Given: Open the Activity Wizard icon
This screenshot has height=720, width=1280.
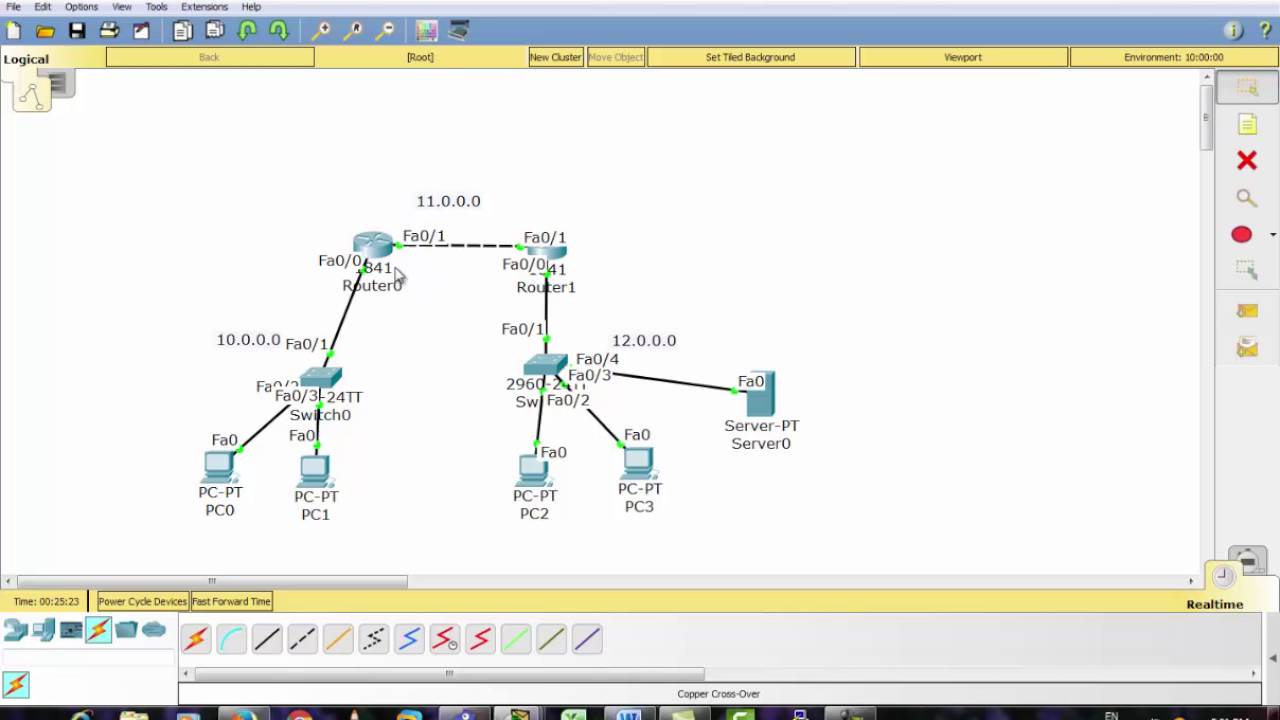Looking at the screenshot, I should (141, 31).
